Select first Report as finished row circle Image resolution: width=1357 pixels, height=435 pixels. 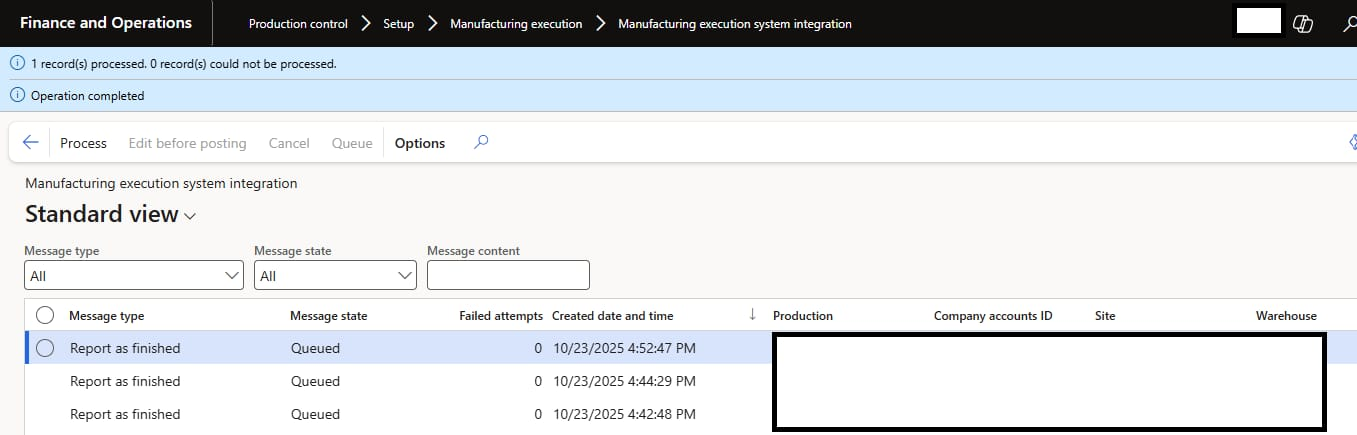point(45,348)
